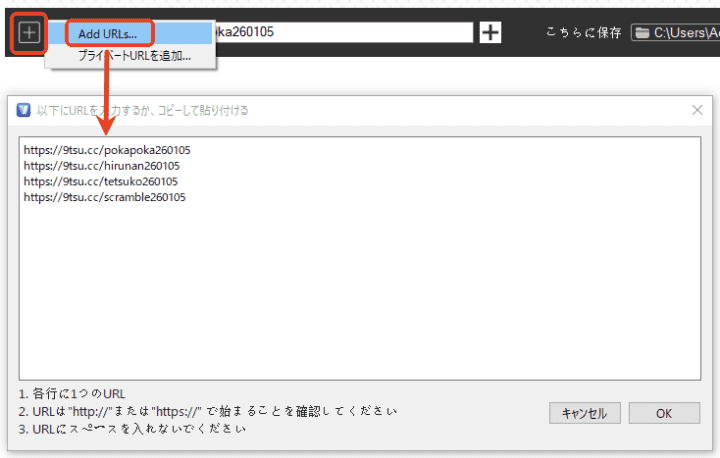Click the line https://9tsu.cc/scramble260105
The width and height of the screenshot is (720, 458).
click(105, 197)
